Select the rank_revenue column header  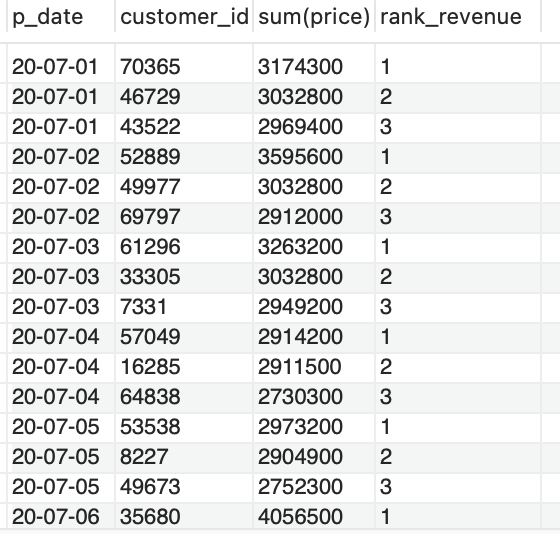pyautogui.click(x=458, y=17)
